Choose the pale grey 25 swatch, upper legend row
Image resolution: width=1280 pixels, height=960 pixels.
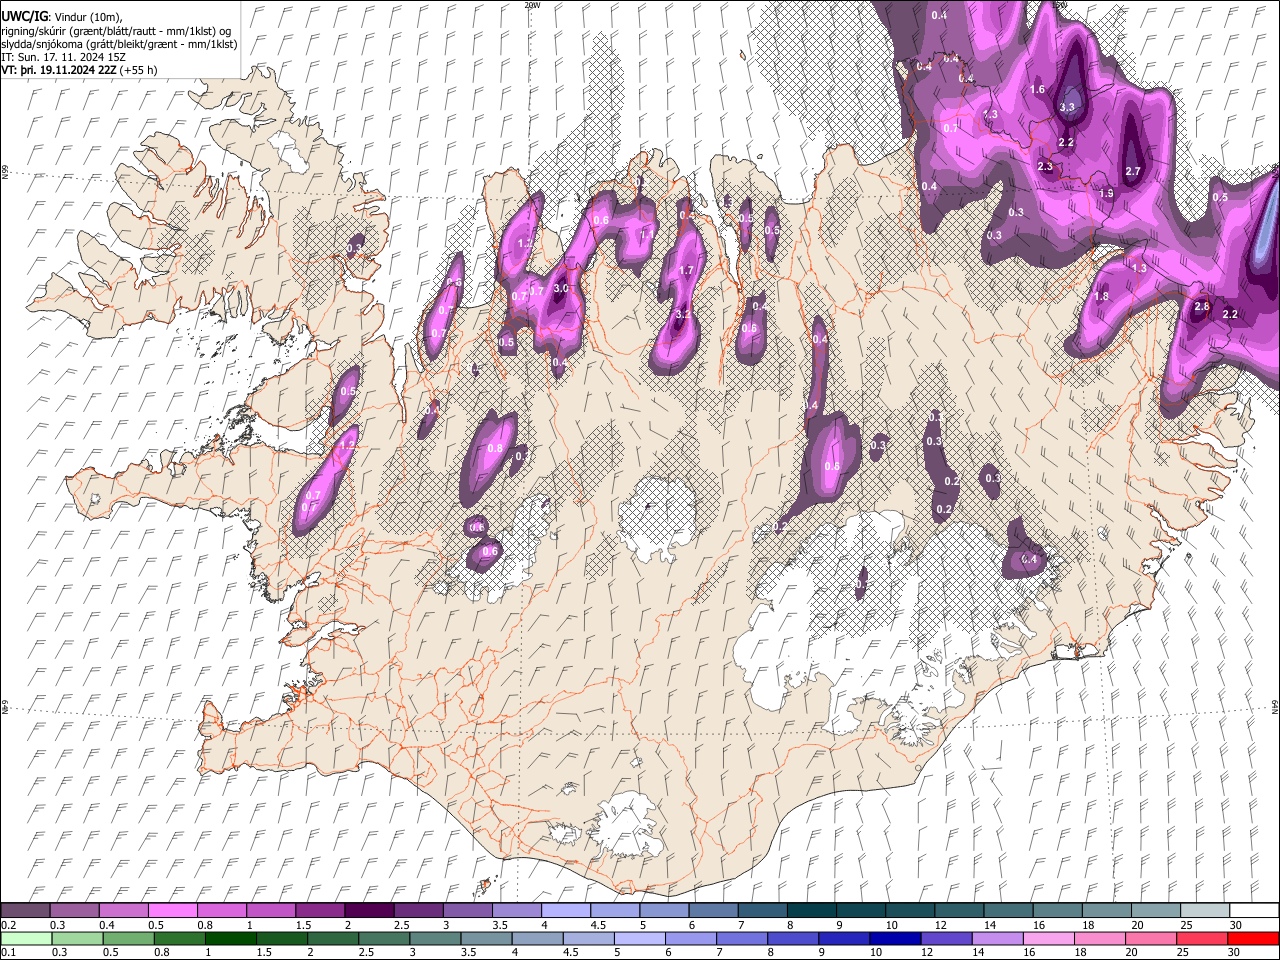(1206, 911)
